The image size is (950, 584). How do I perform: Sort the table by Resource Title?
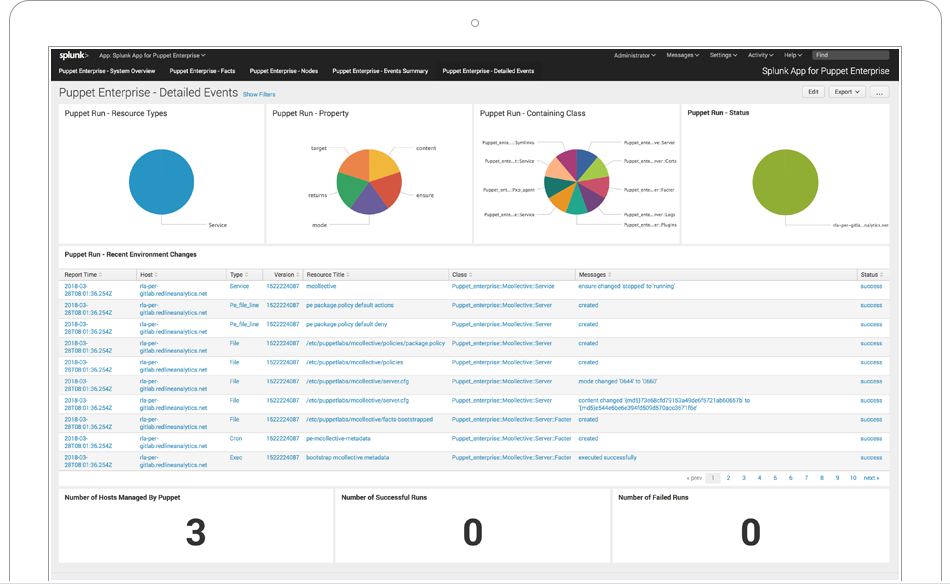(328, 275)
